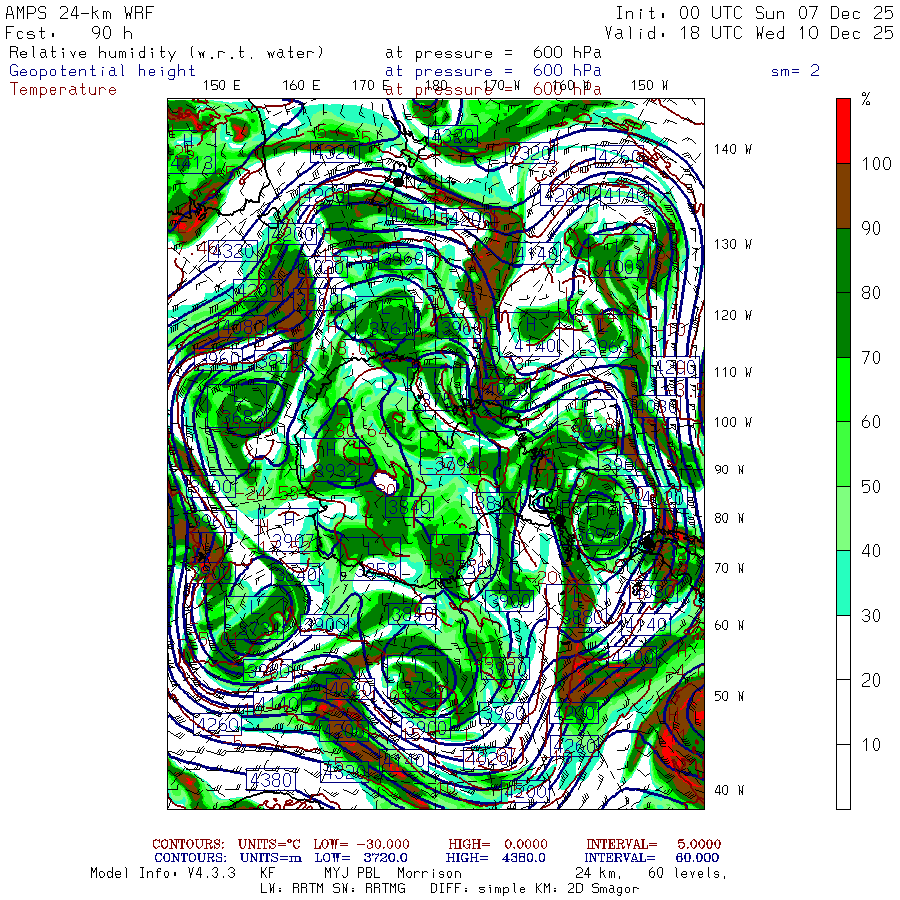Click the brown 90% legend swatch
The height and width of the screenshot is (900, 900).
(843, 196)
